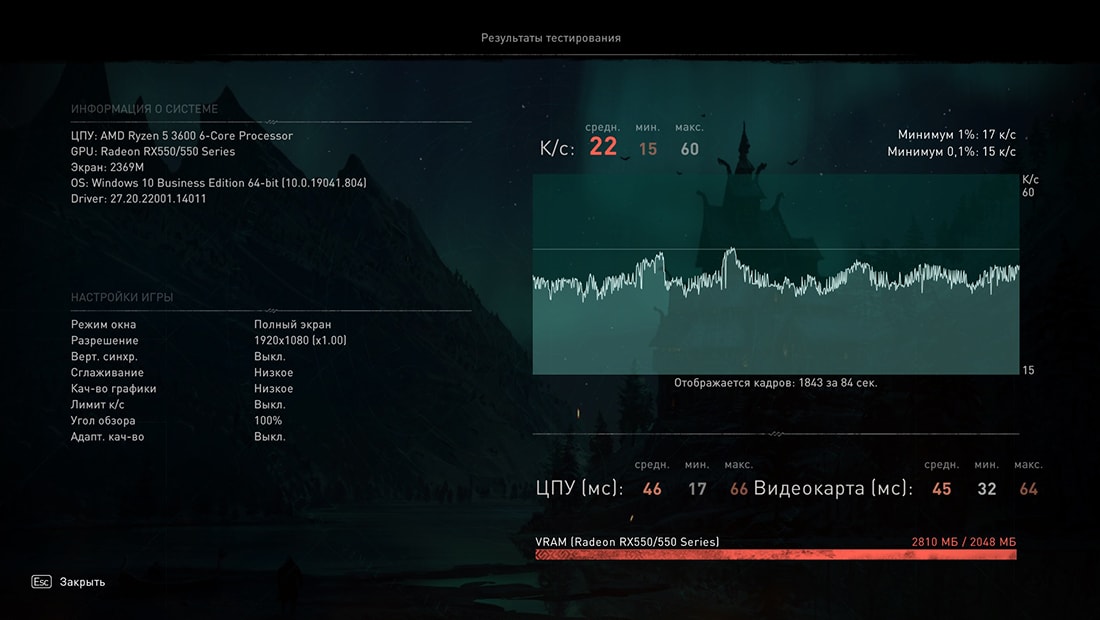This screenshot has height=620, width=1100.
Task: Click the Driver: 27.20.22001.14011 line
Action: pos(138,198)
